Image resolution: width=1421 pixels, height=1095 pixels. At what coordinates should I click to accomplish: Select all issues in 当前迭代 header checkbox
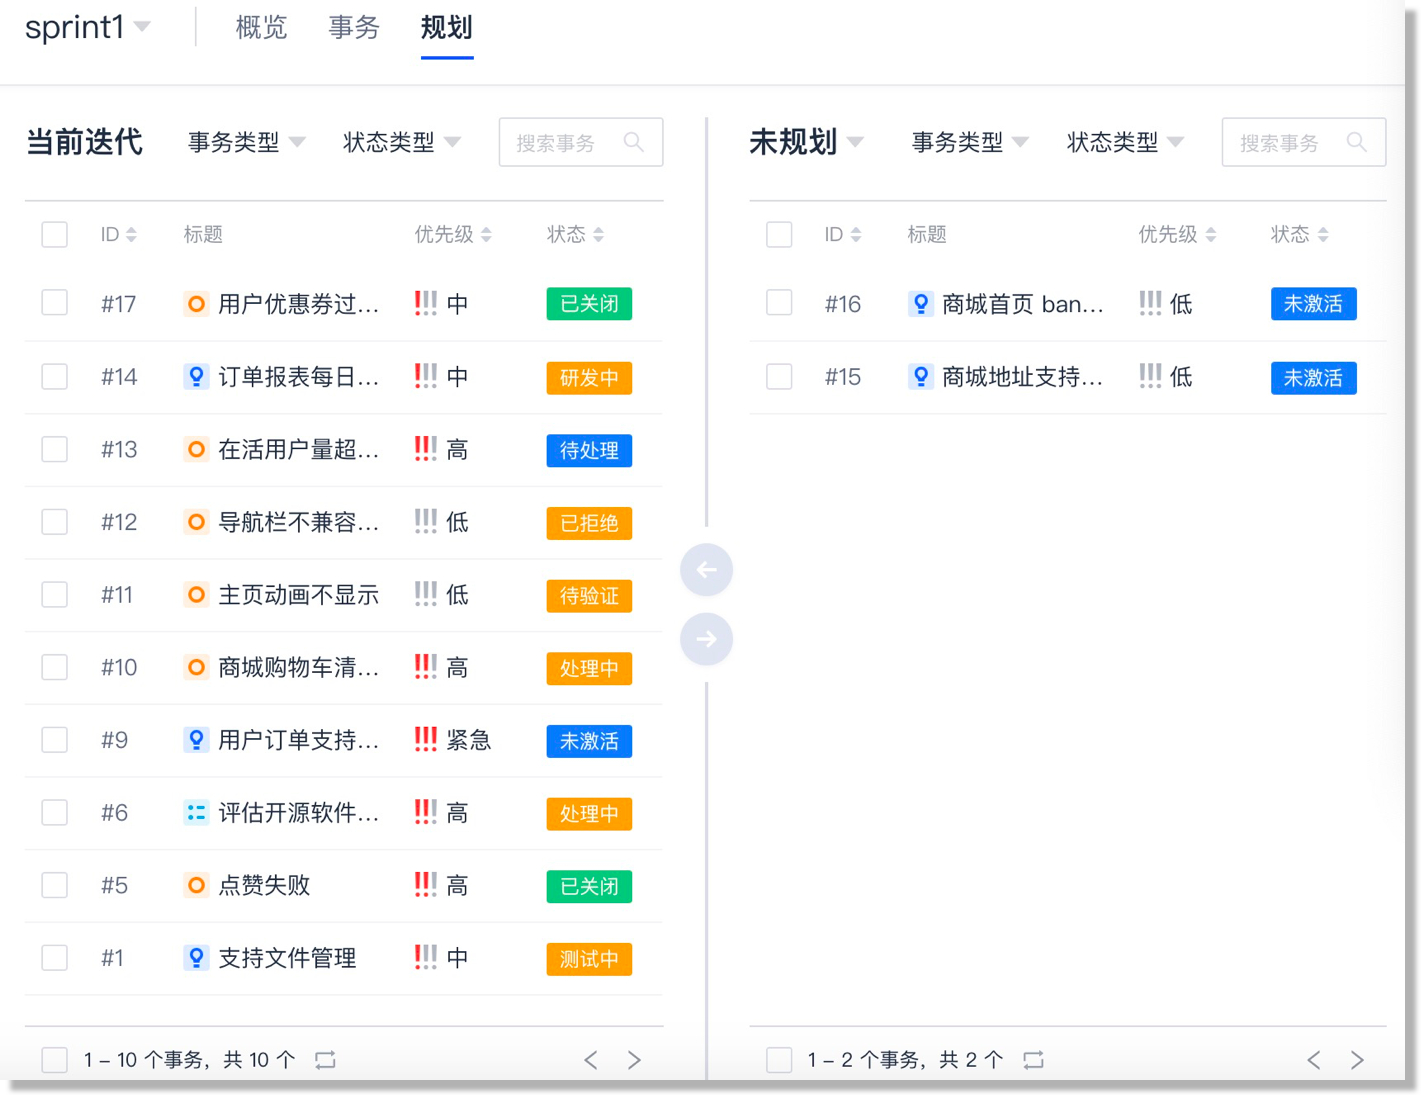tap(55, 234)
